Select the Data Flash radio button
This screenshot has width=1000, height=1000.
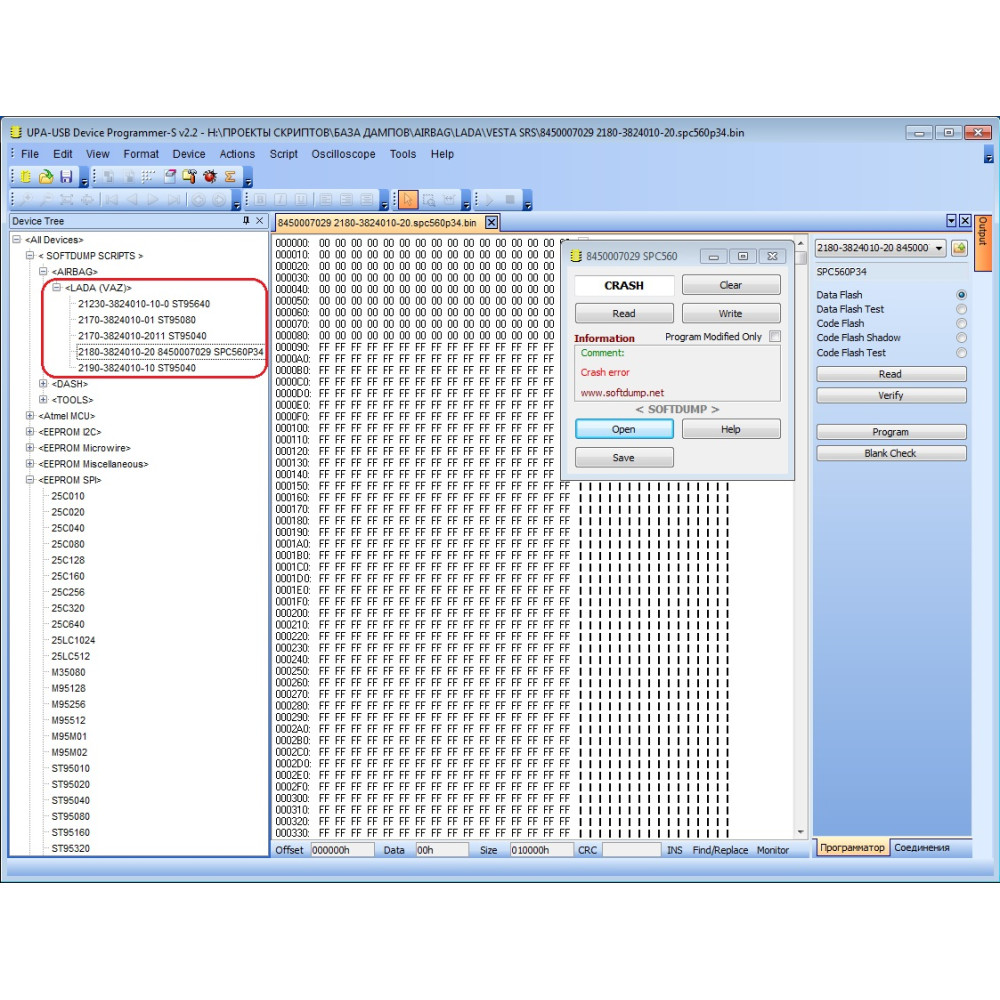point(961,295)
